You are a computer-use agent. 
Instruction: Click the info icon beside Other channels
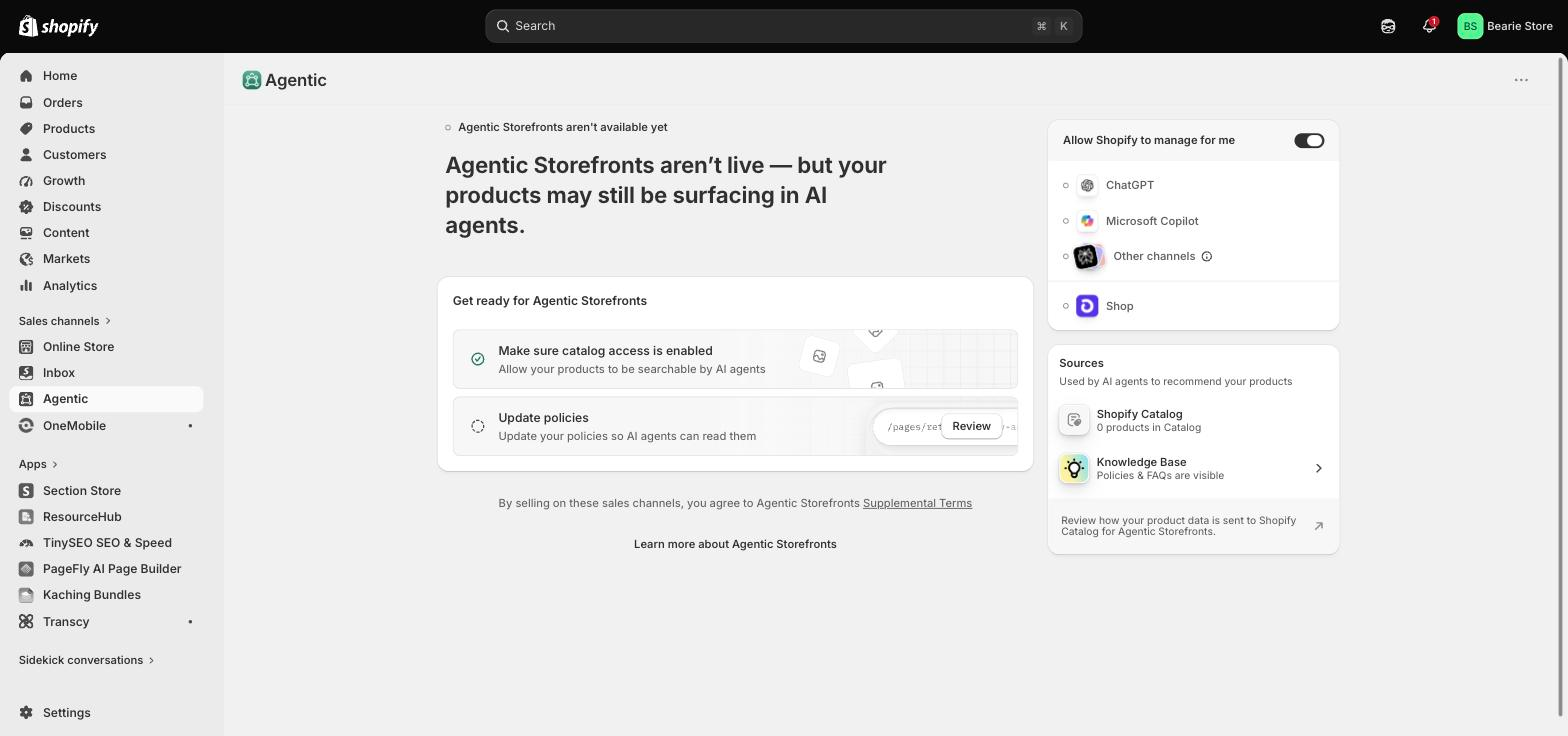click(x=1207, y=257)
